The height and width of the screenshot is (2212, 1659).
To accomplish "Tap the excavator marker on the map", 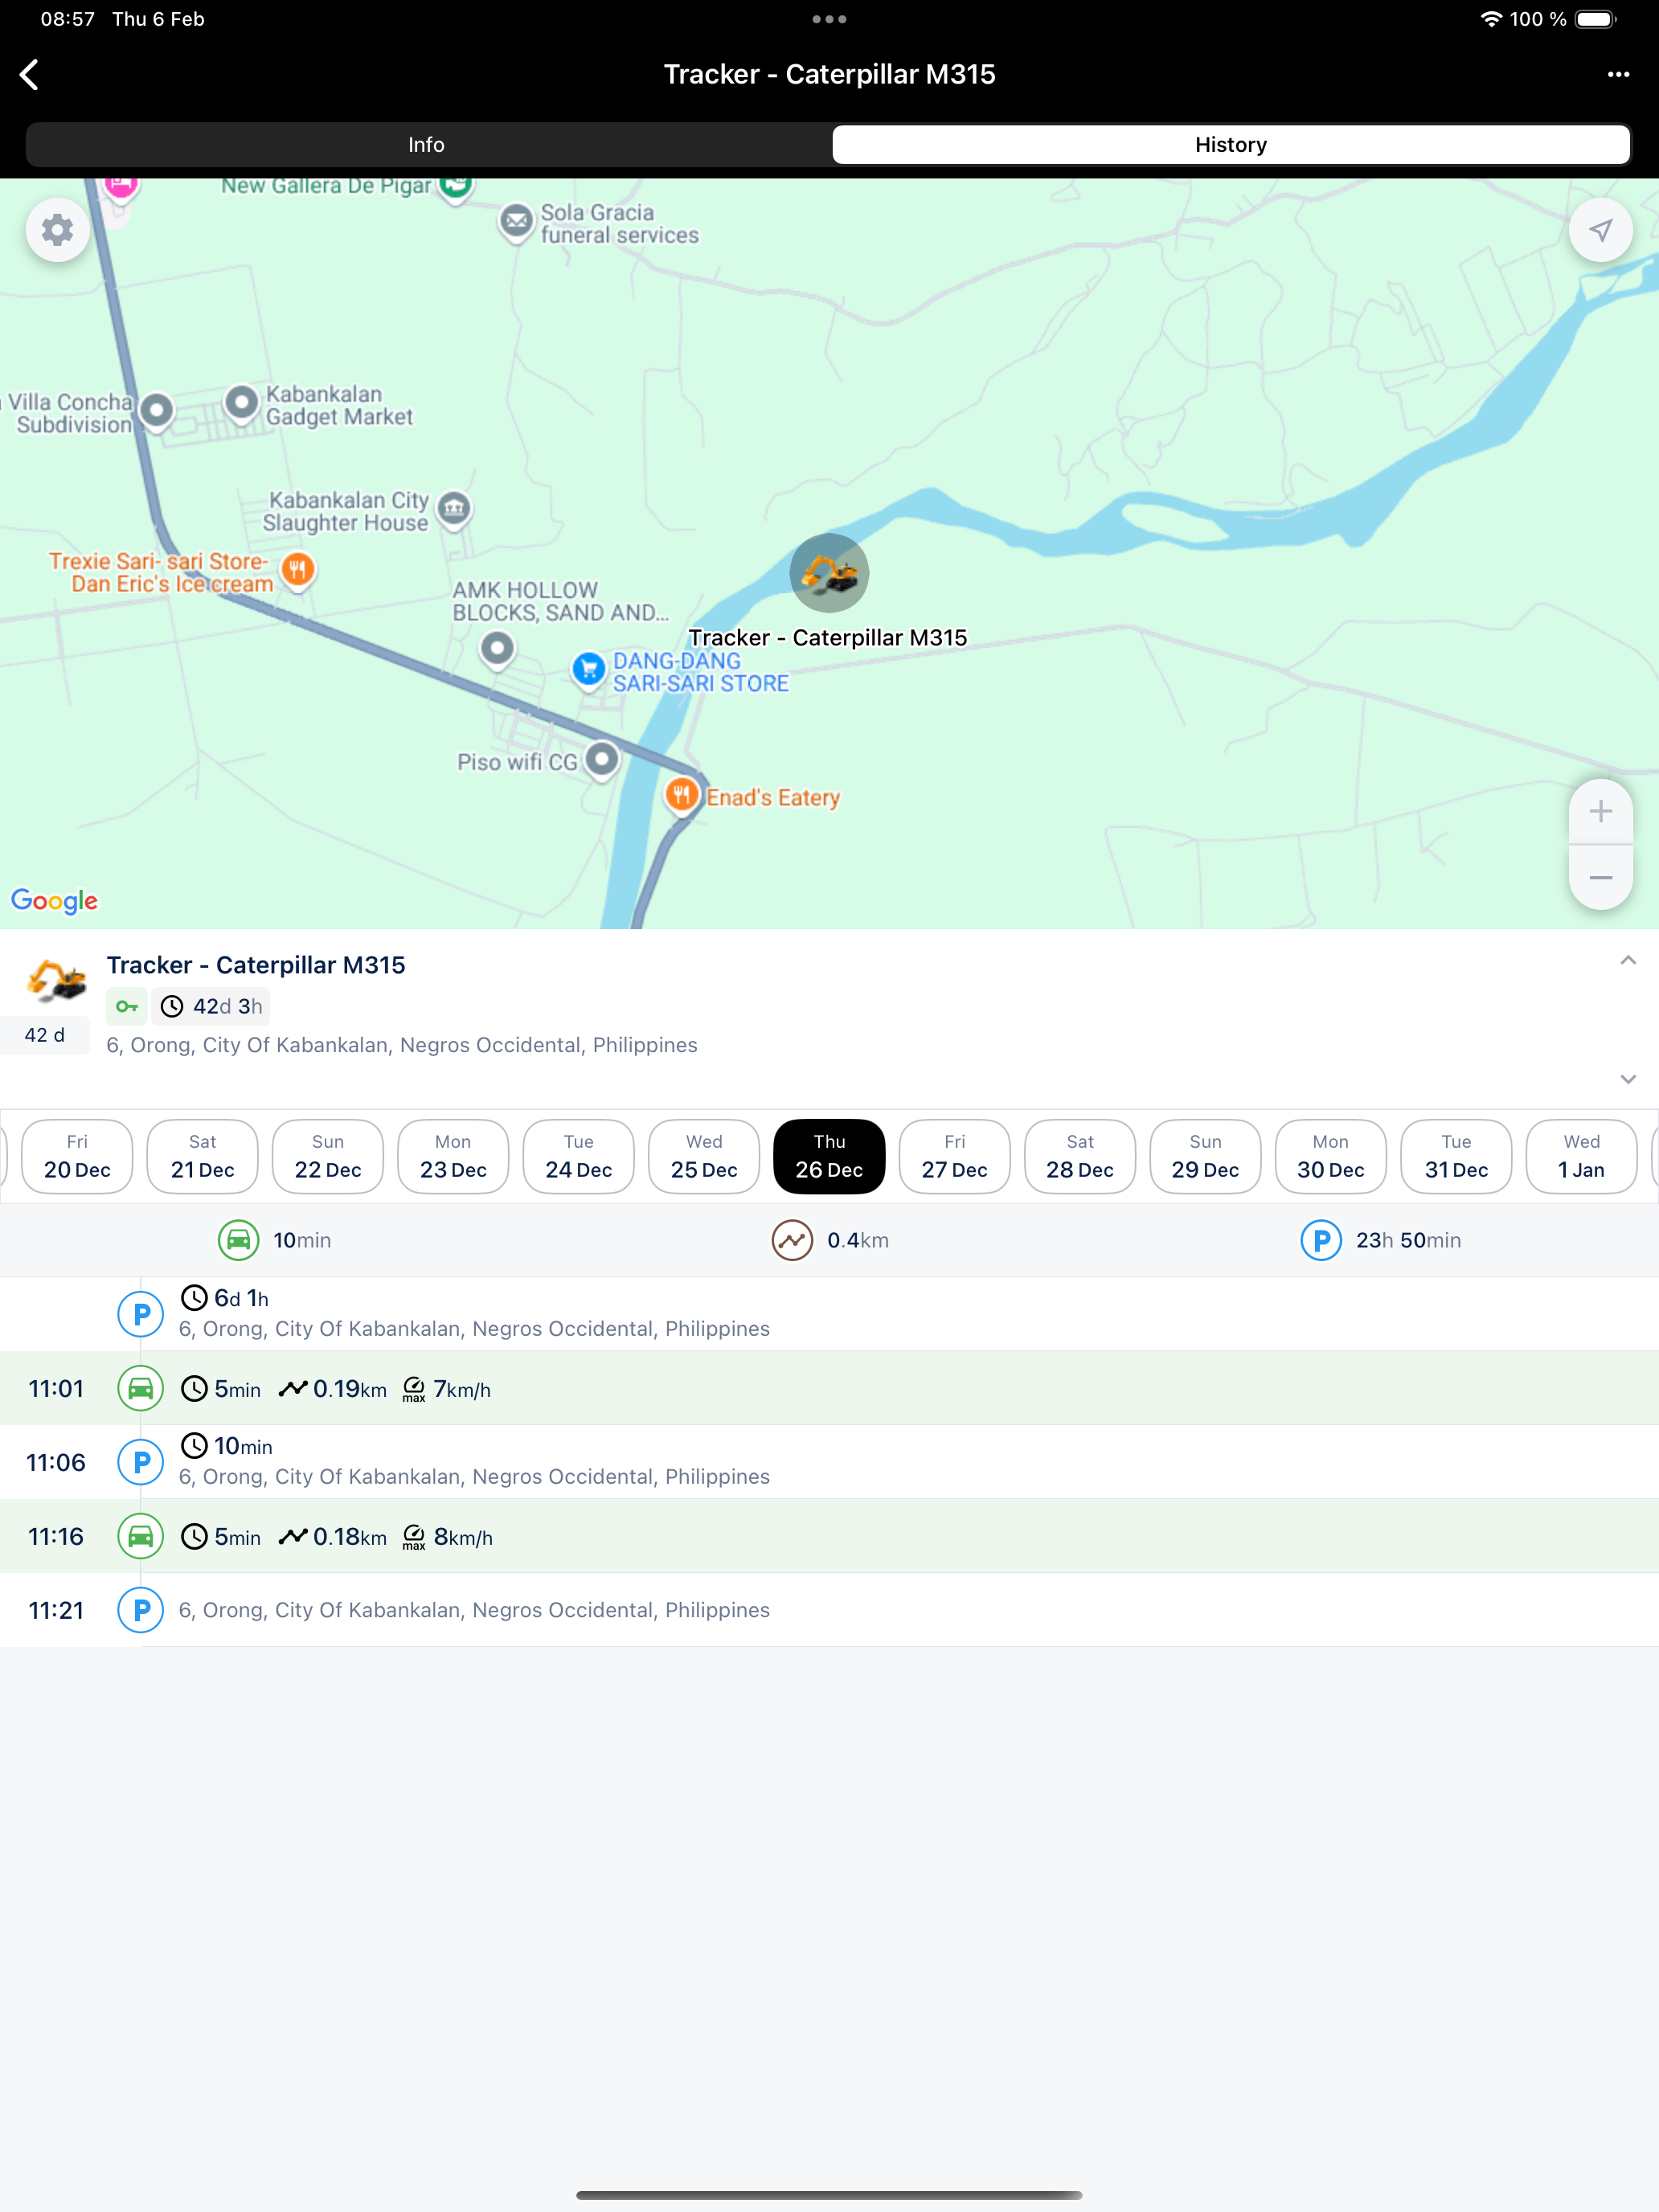I will pyautogui.click(x=829, y=573).
